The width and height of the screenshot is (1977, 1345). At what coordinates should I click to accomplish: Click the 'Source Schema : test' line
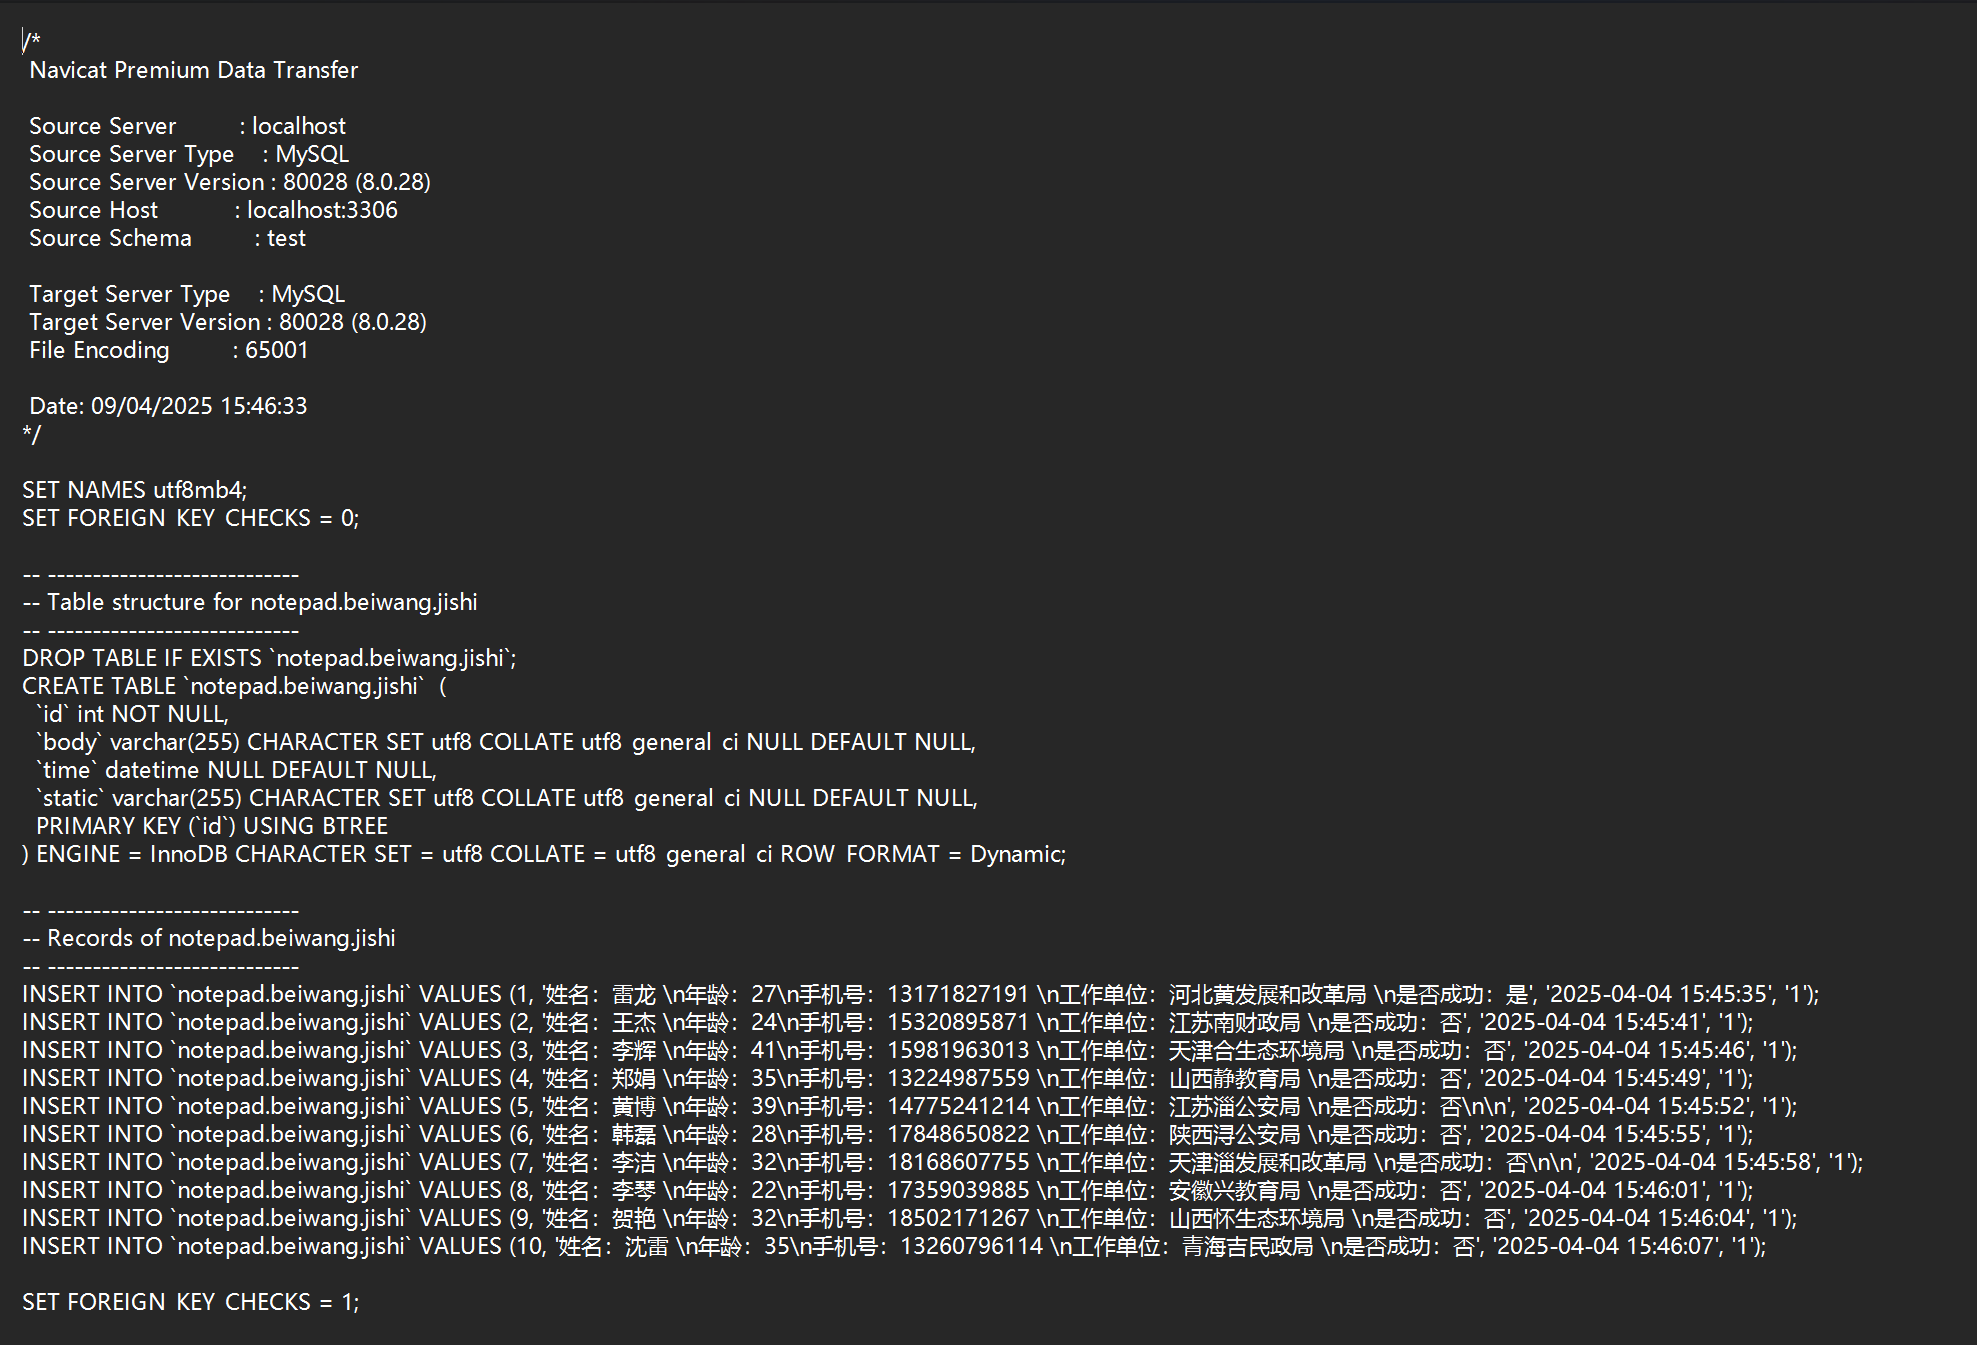click(x=167, y=238)
